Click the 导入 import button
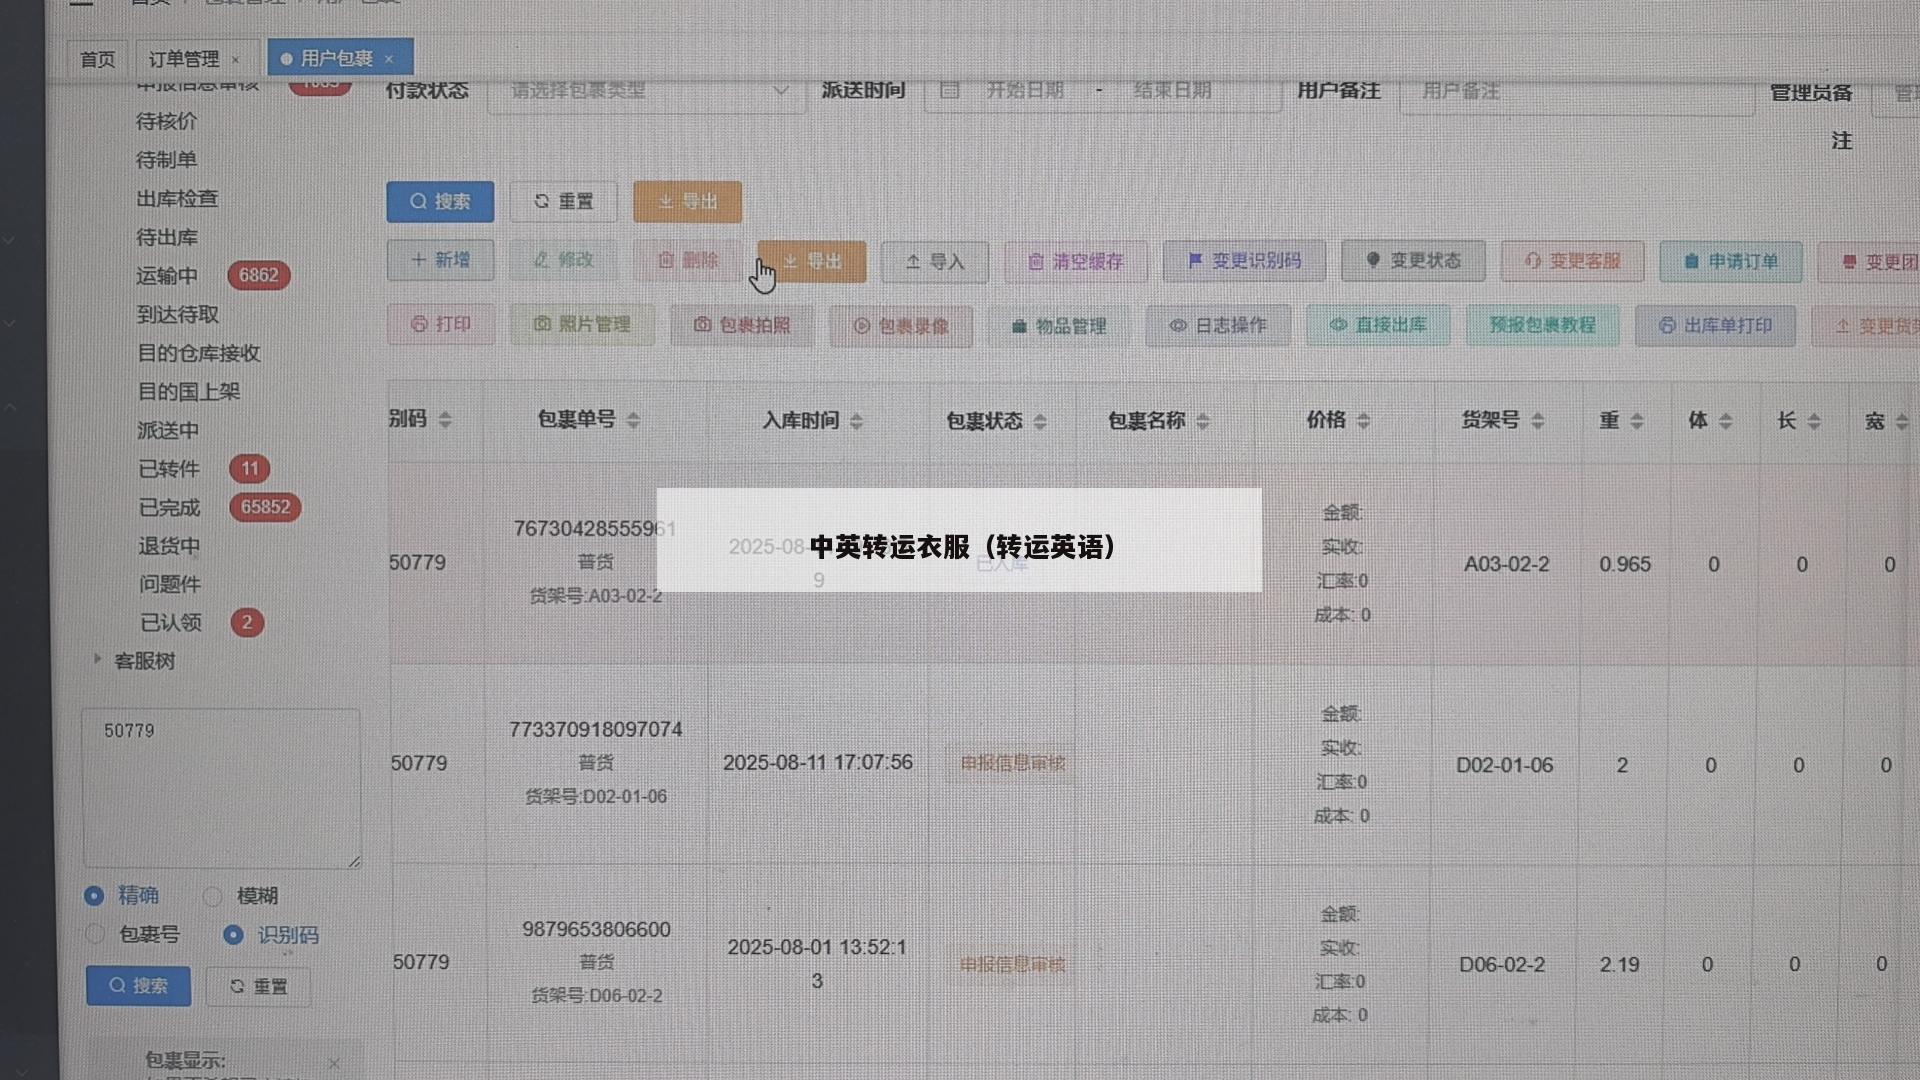 (x=935, y=262)
